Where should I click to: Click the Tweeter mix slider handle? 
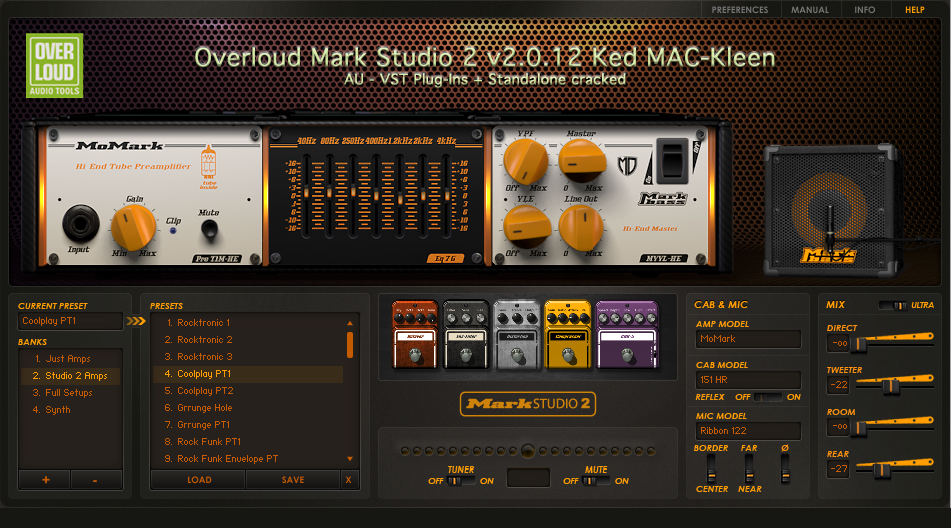pos(890,386)
